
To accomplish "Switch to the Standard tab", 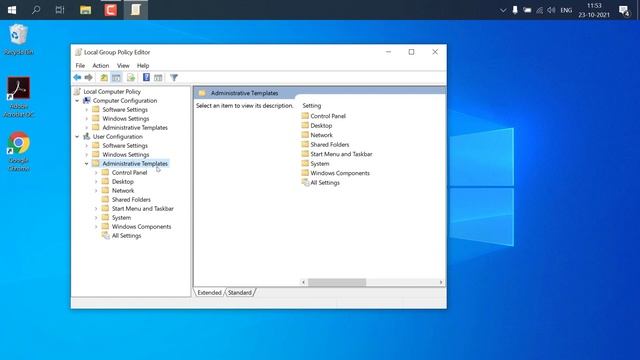I will click(240, 293).
